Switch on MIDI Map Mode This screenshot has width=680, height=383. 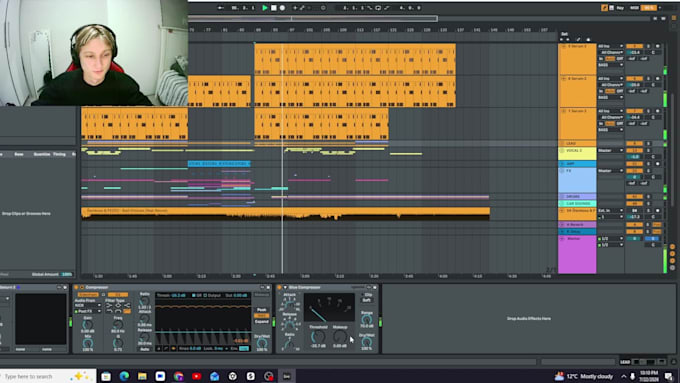coord(634,8)
